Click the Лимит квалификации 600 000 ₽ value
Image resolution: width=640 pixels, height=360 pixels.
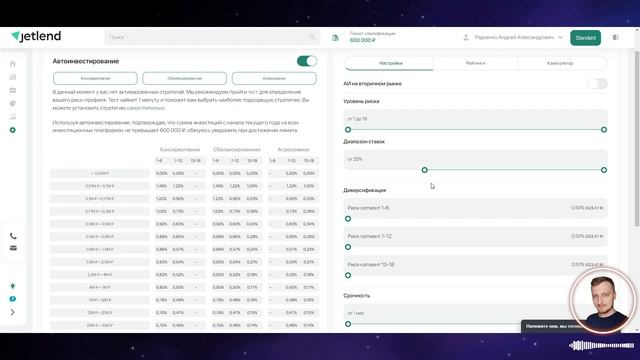362,40
